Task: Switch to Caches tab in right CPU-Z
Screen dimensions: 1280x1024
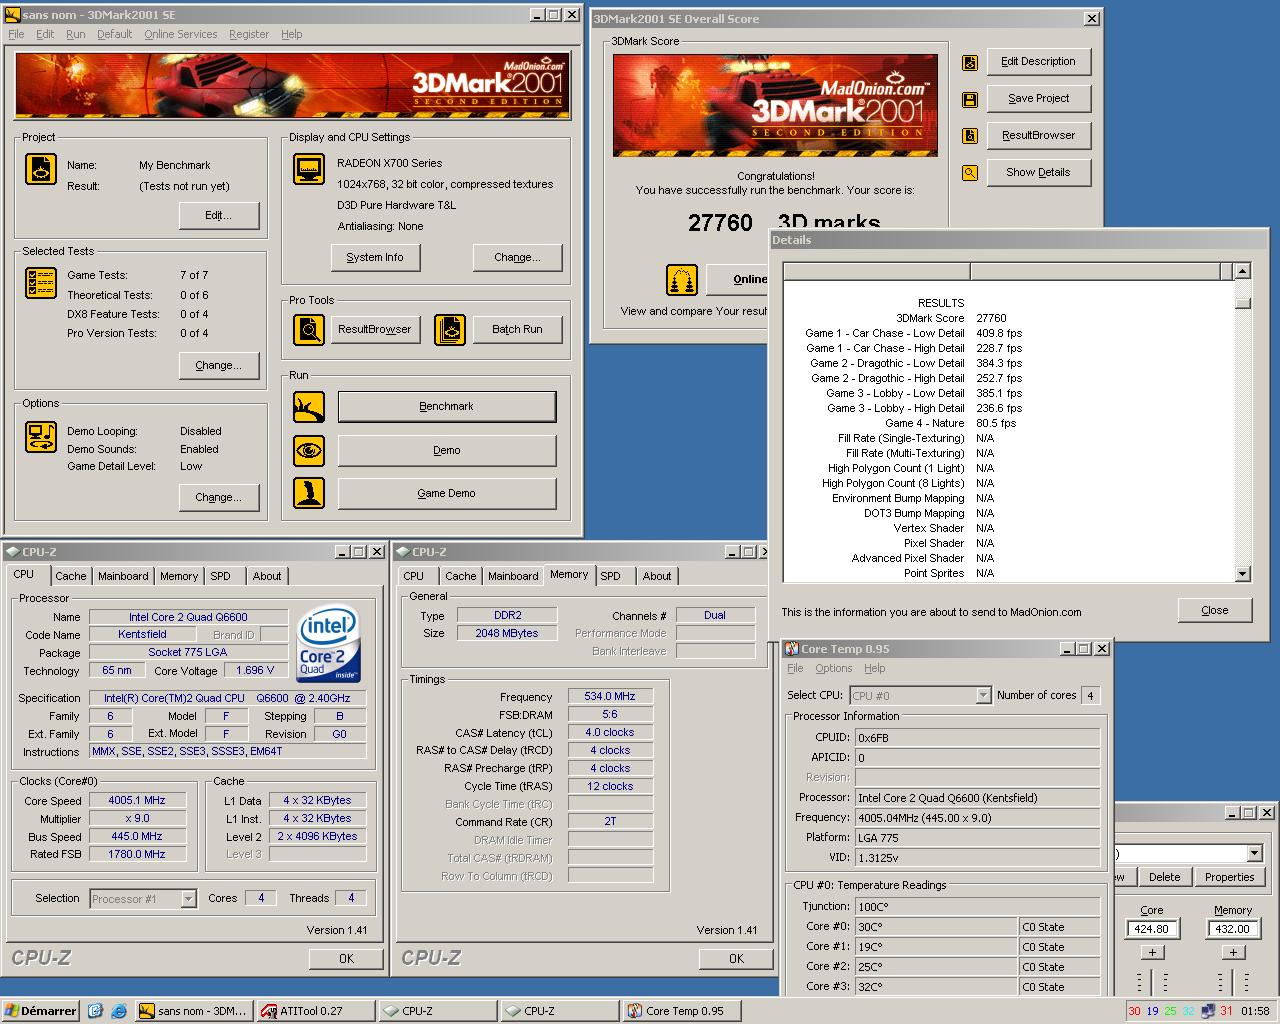Action: (461, 576)
